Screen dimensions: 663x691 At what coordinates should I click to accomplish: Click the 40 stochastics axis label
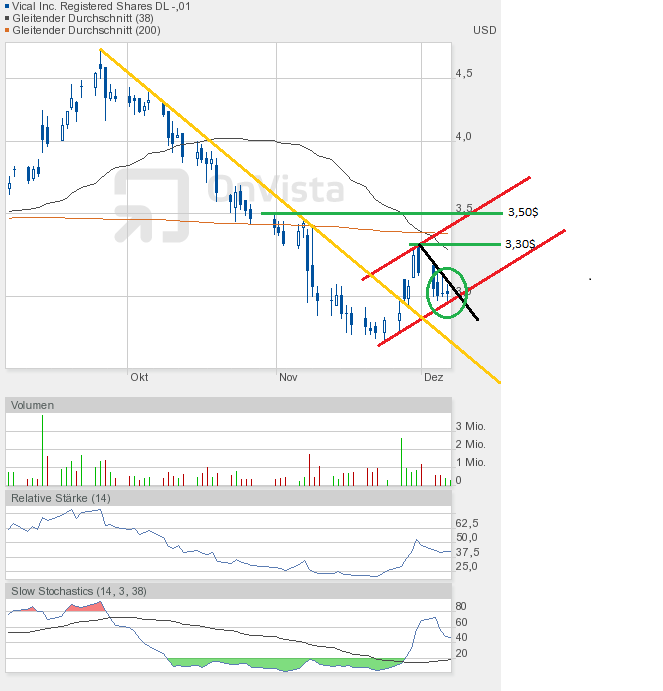click(461, 637)
